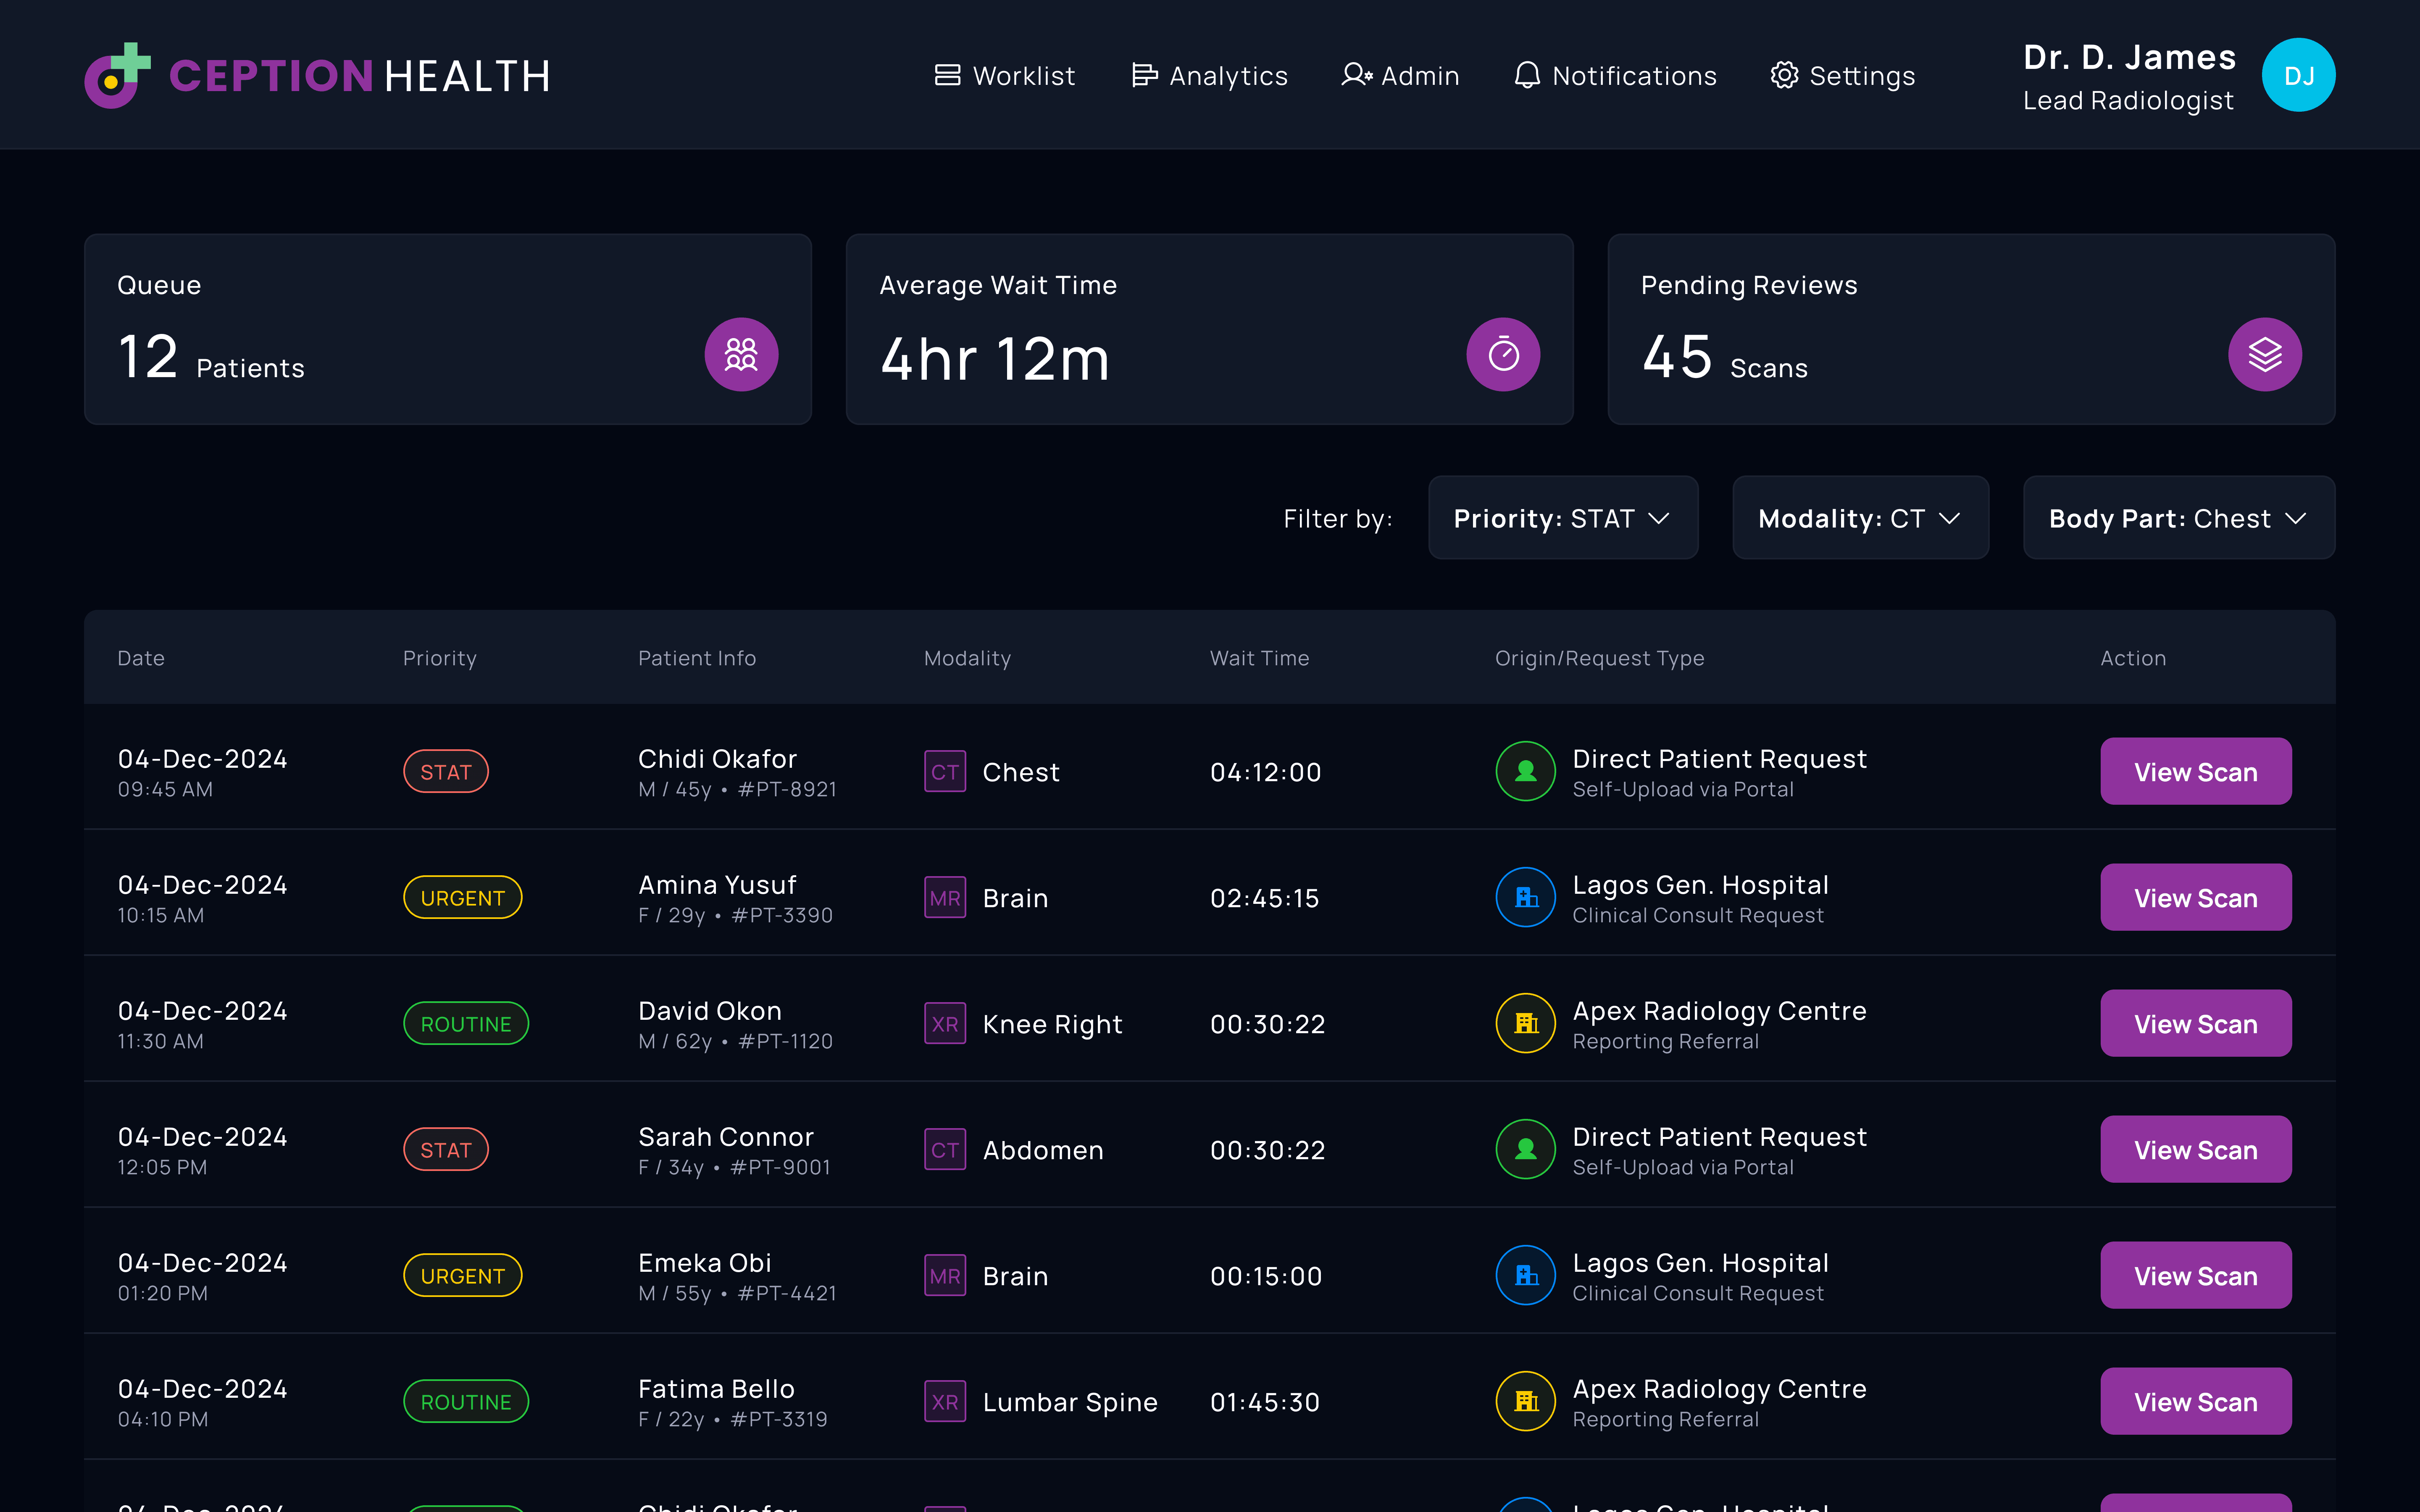Open the Analytics menu item

(x=1209, y=76)
